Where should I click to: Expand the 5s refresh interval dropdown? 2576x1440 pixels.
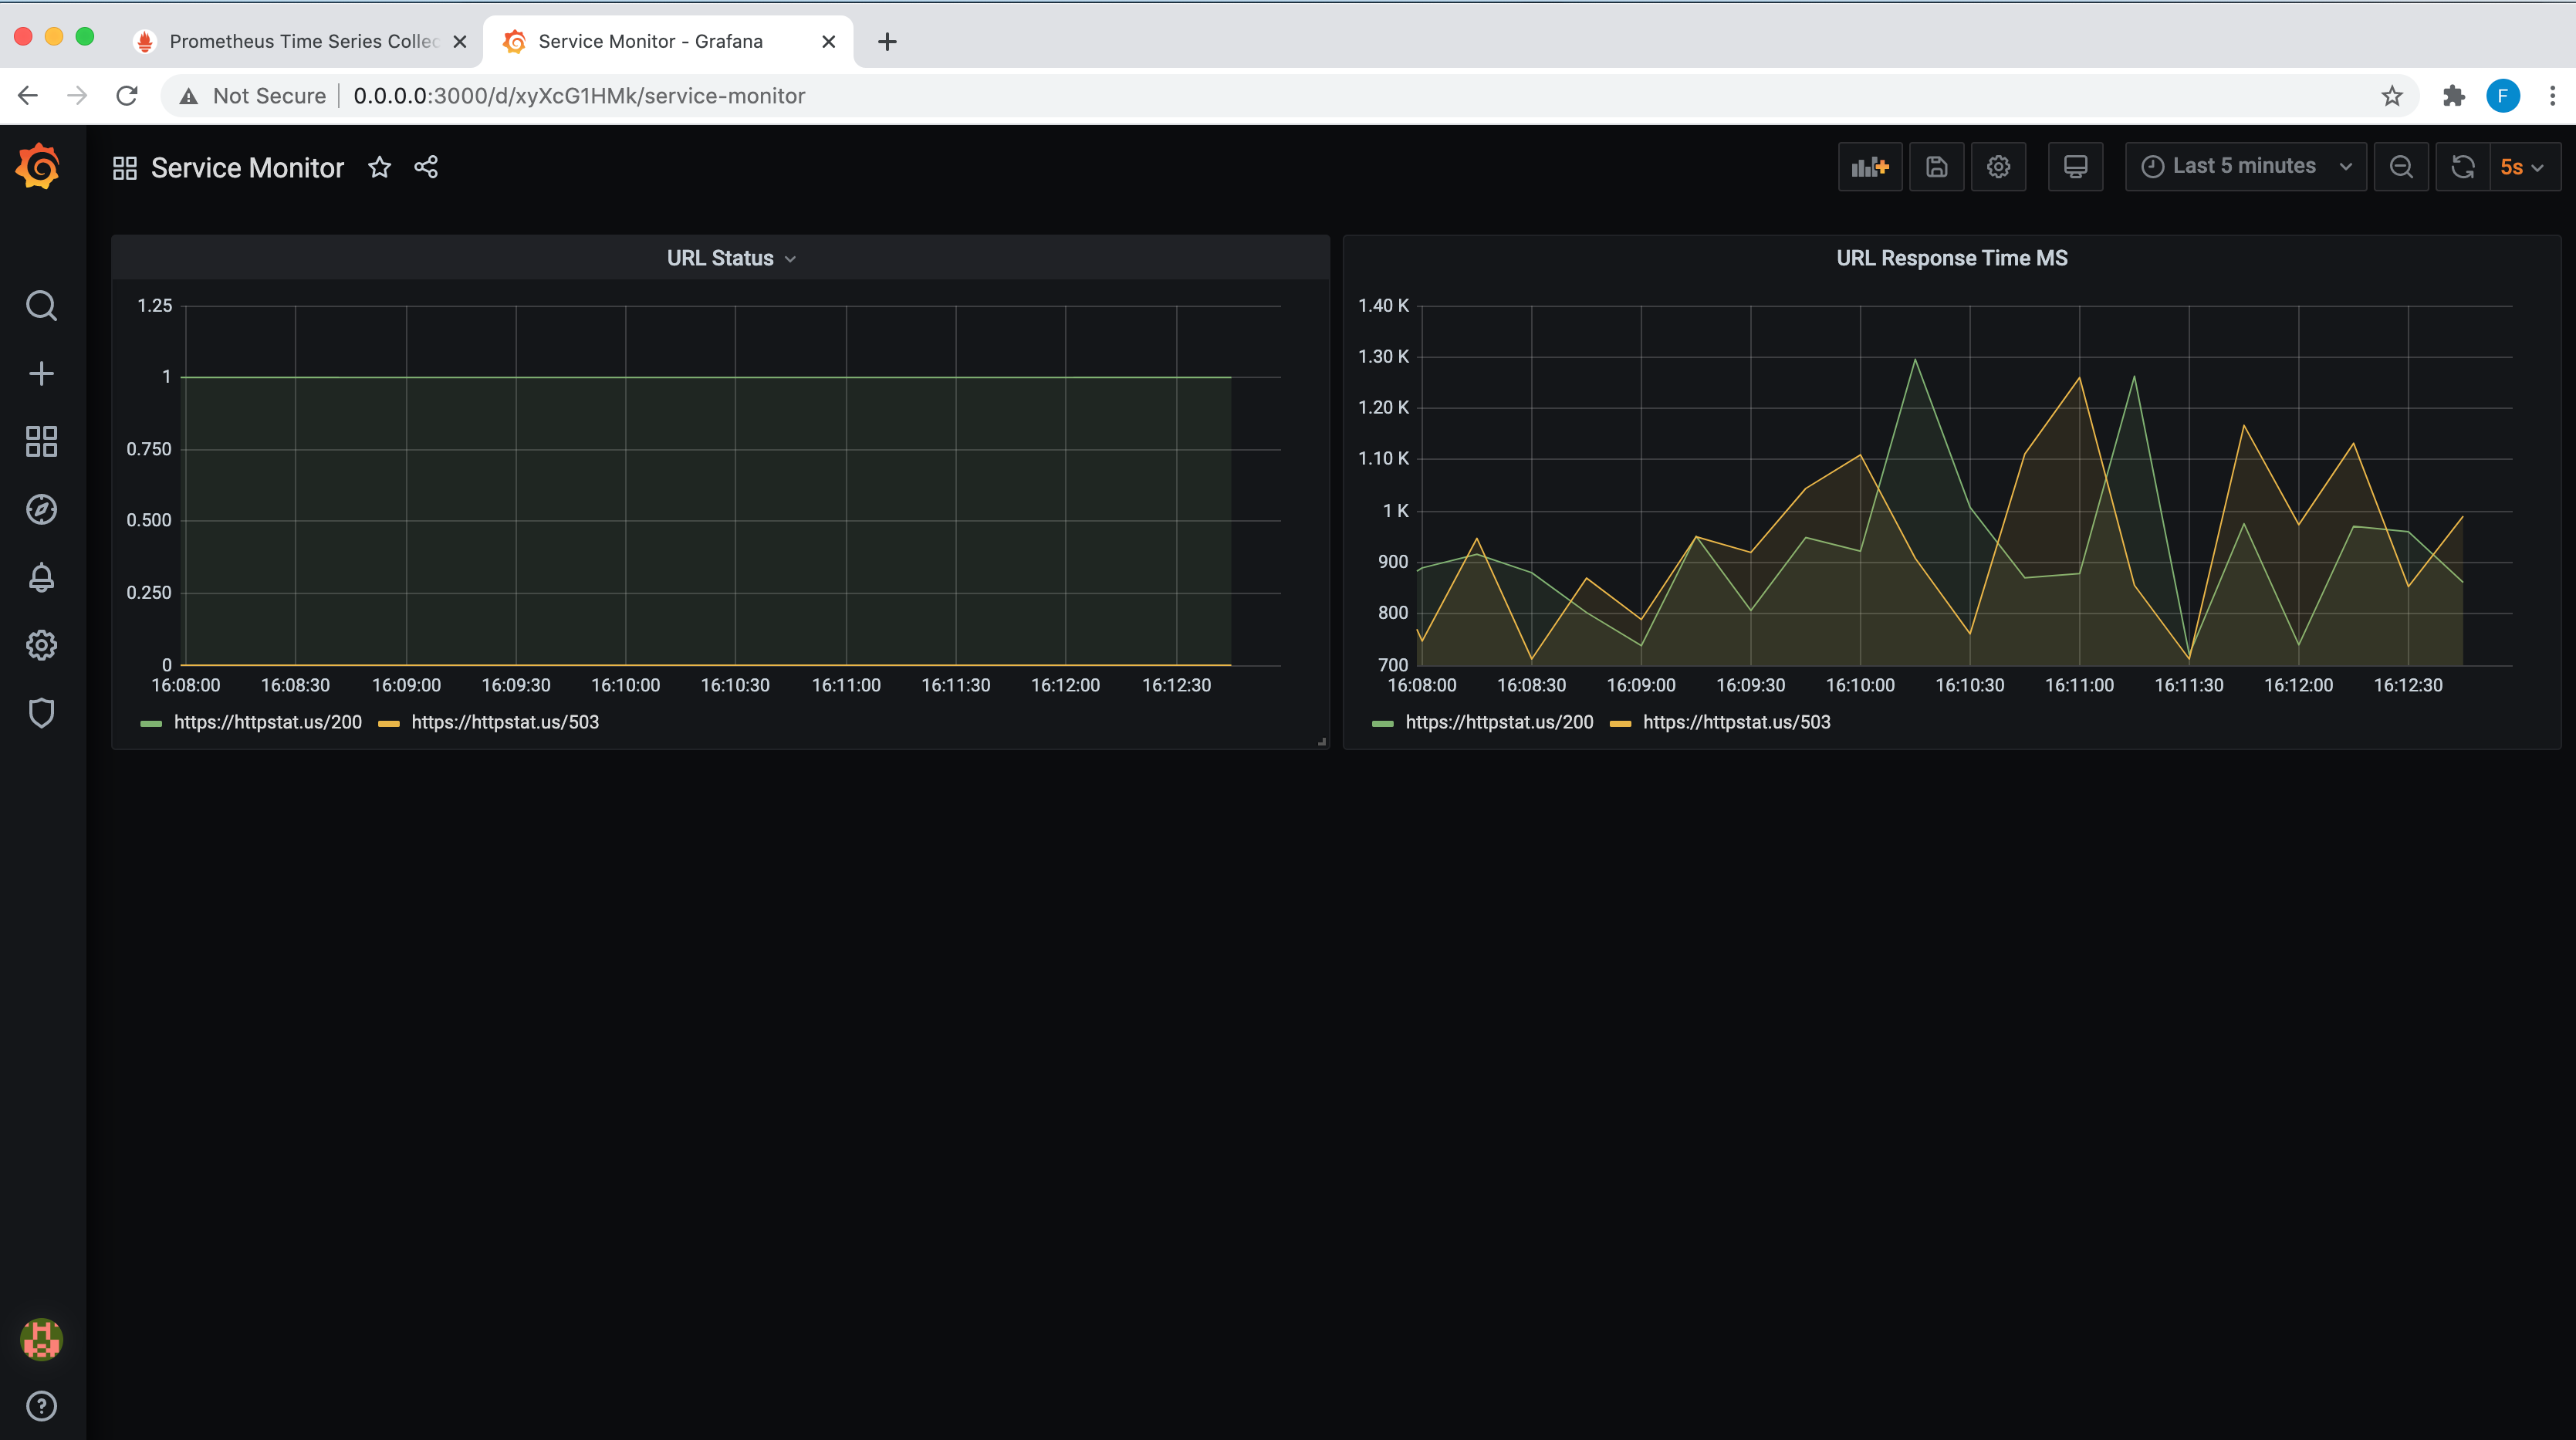(2522, 167)
